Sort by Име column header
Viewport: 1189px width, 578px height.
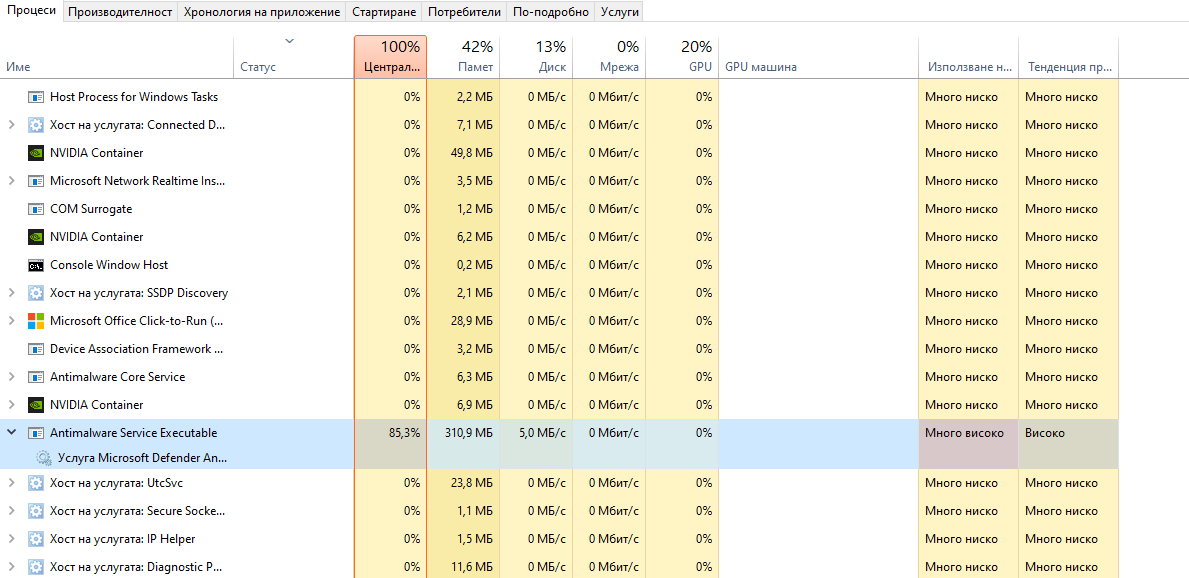[117, 56]
